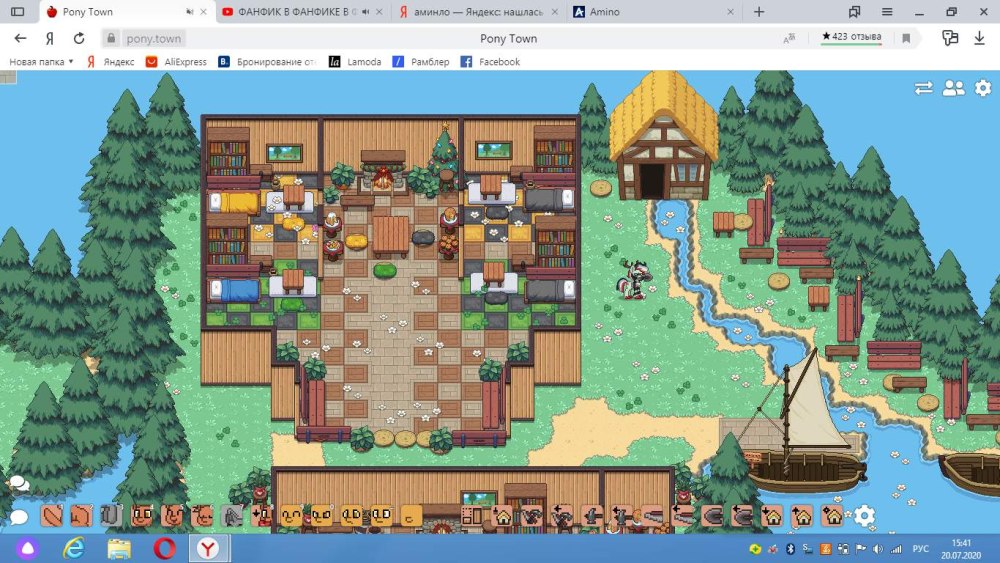Open game settings gear in top-right corner
Screen dimensions: 1000x563
point(983,88)
